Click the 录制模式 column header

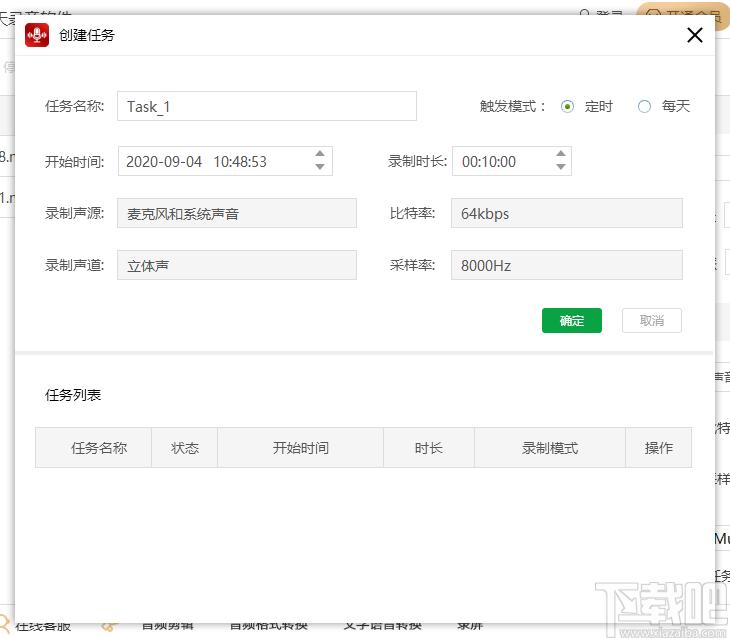(x=550, y=448)
